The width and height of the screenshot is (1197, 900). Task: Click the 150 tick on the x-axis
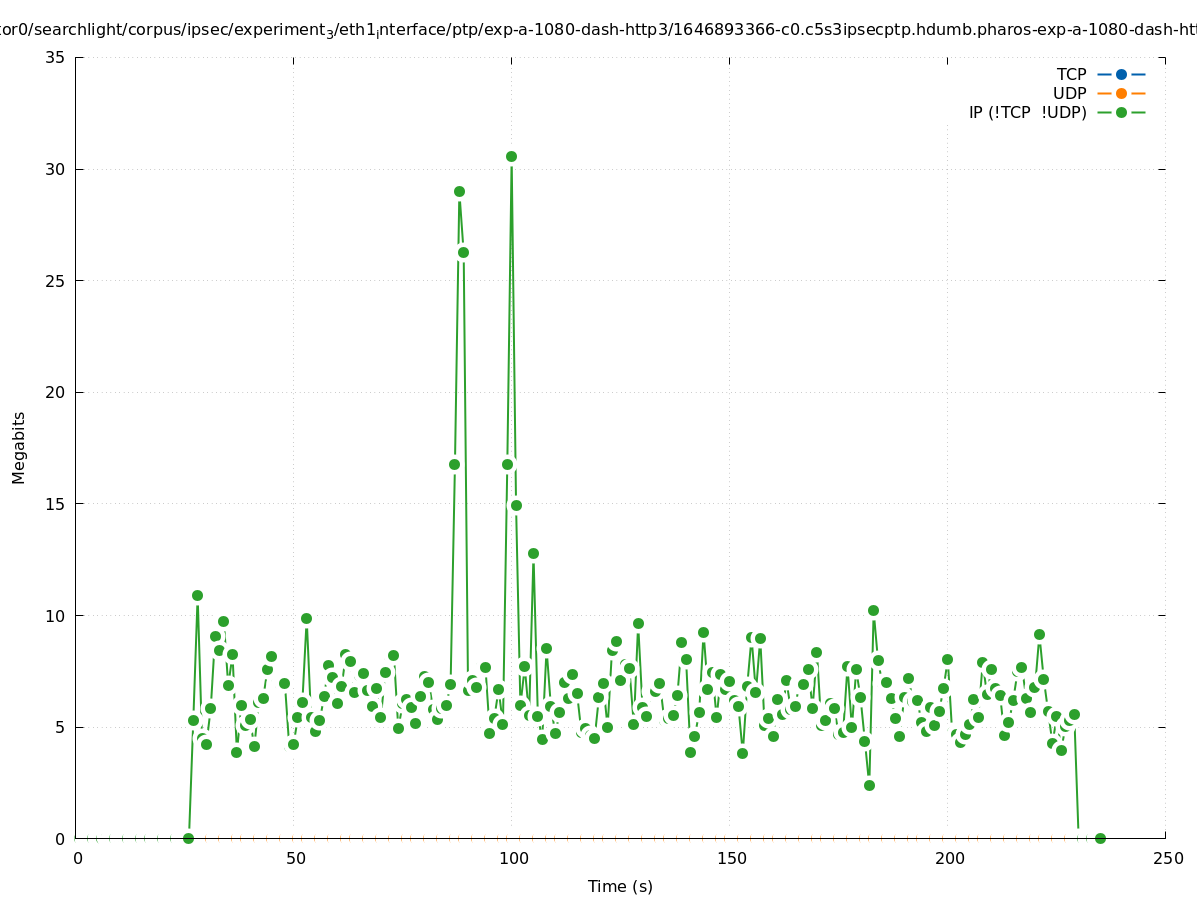coord(731,858)
